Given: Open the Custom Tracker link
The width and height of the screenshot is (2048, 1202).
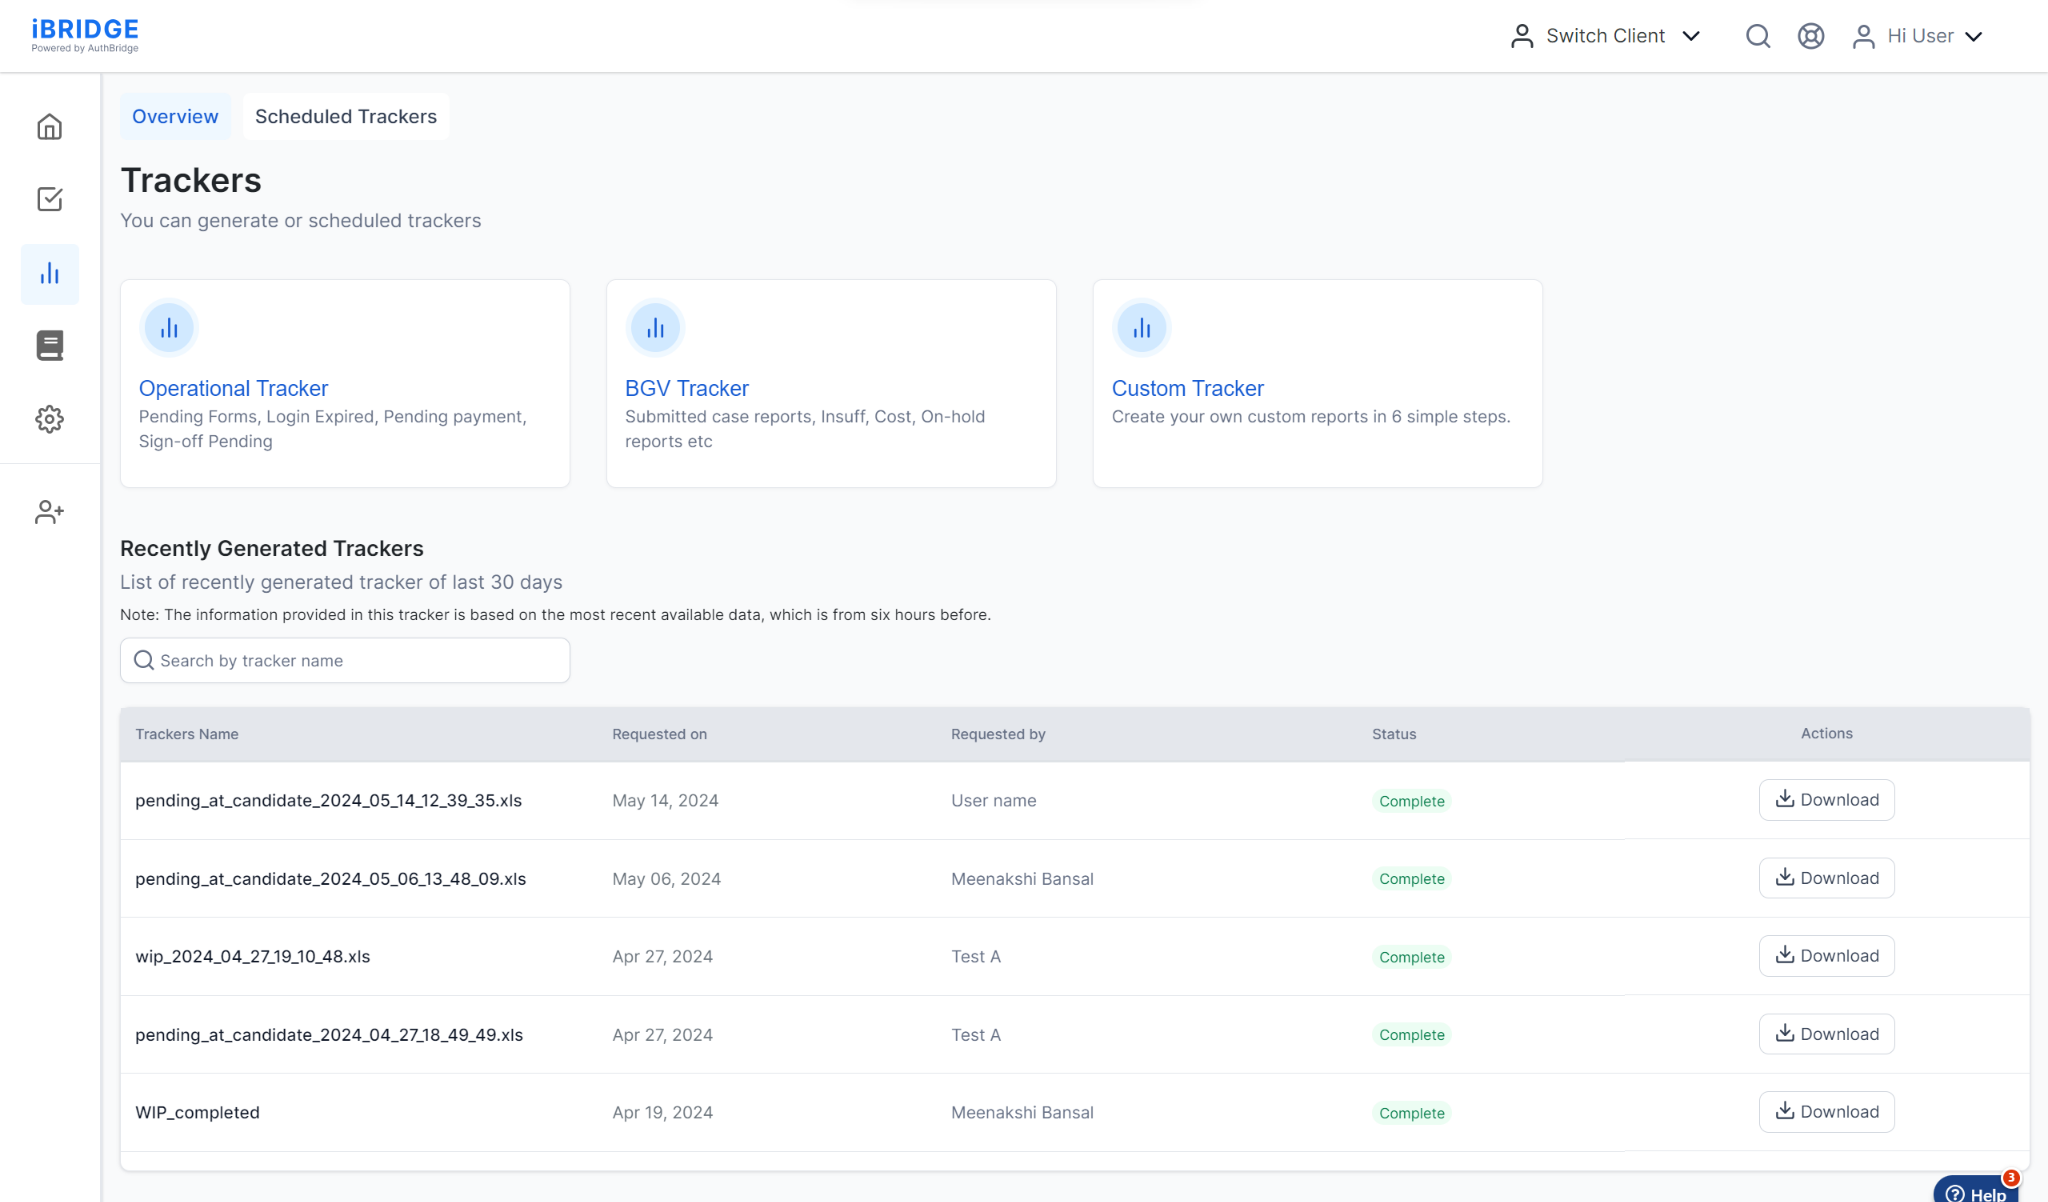Looking at the screenshot, I should point(1187,388).
